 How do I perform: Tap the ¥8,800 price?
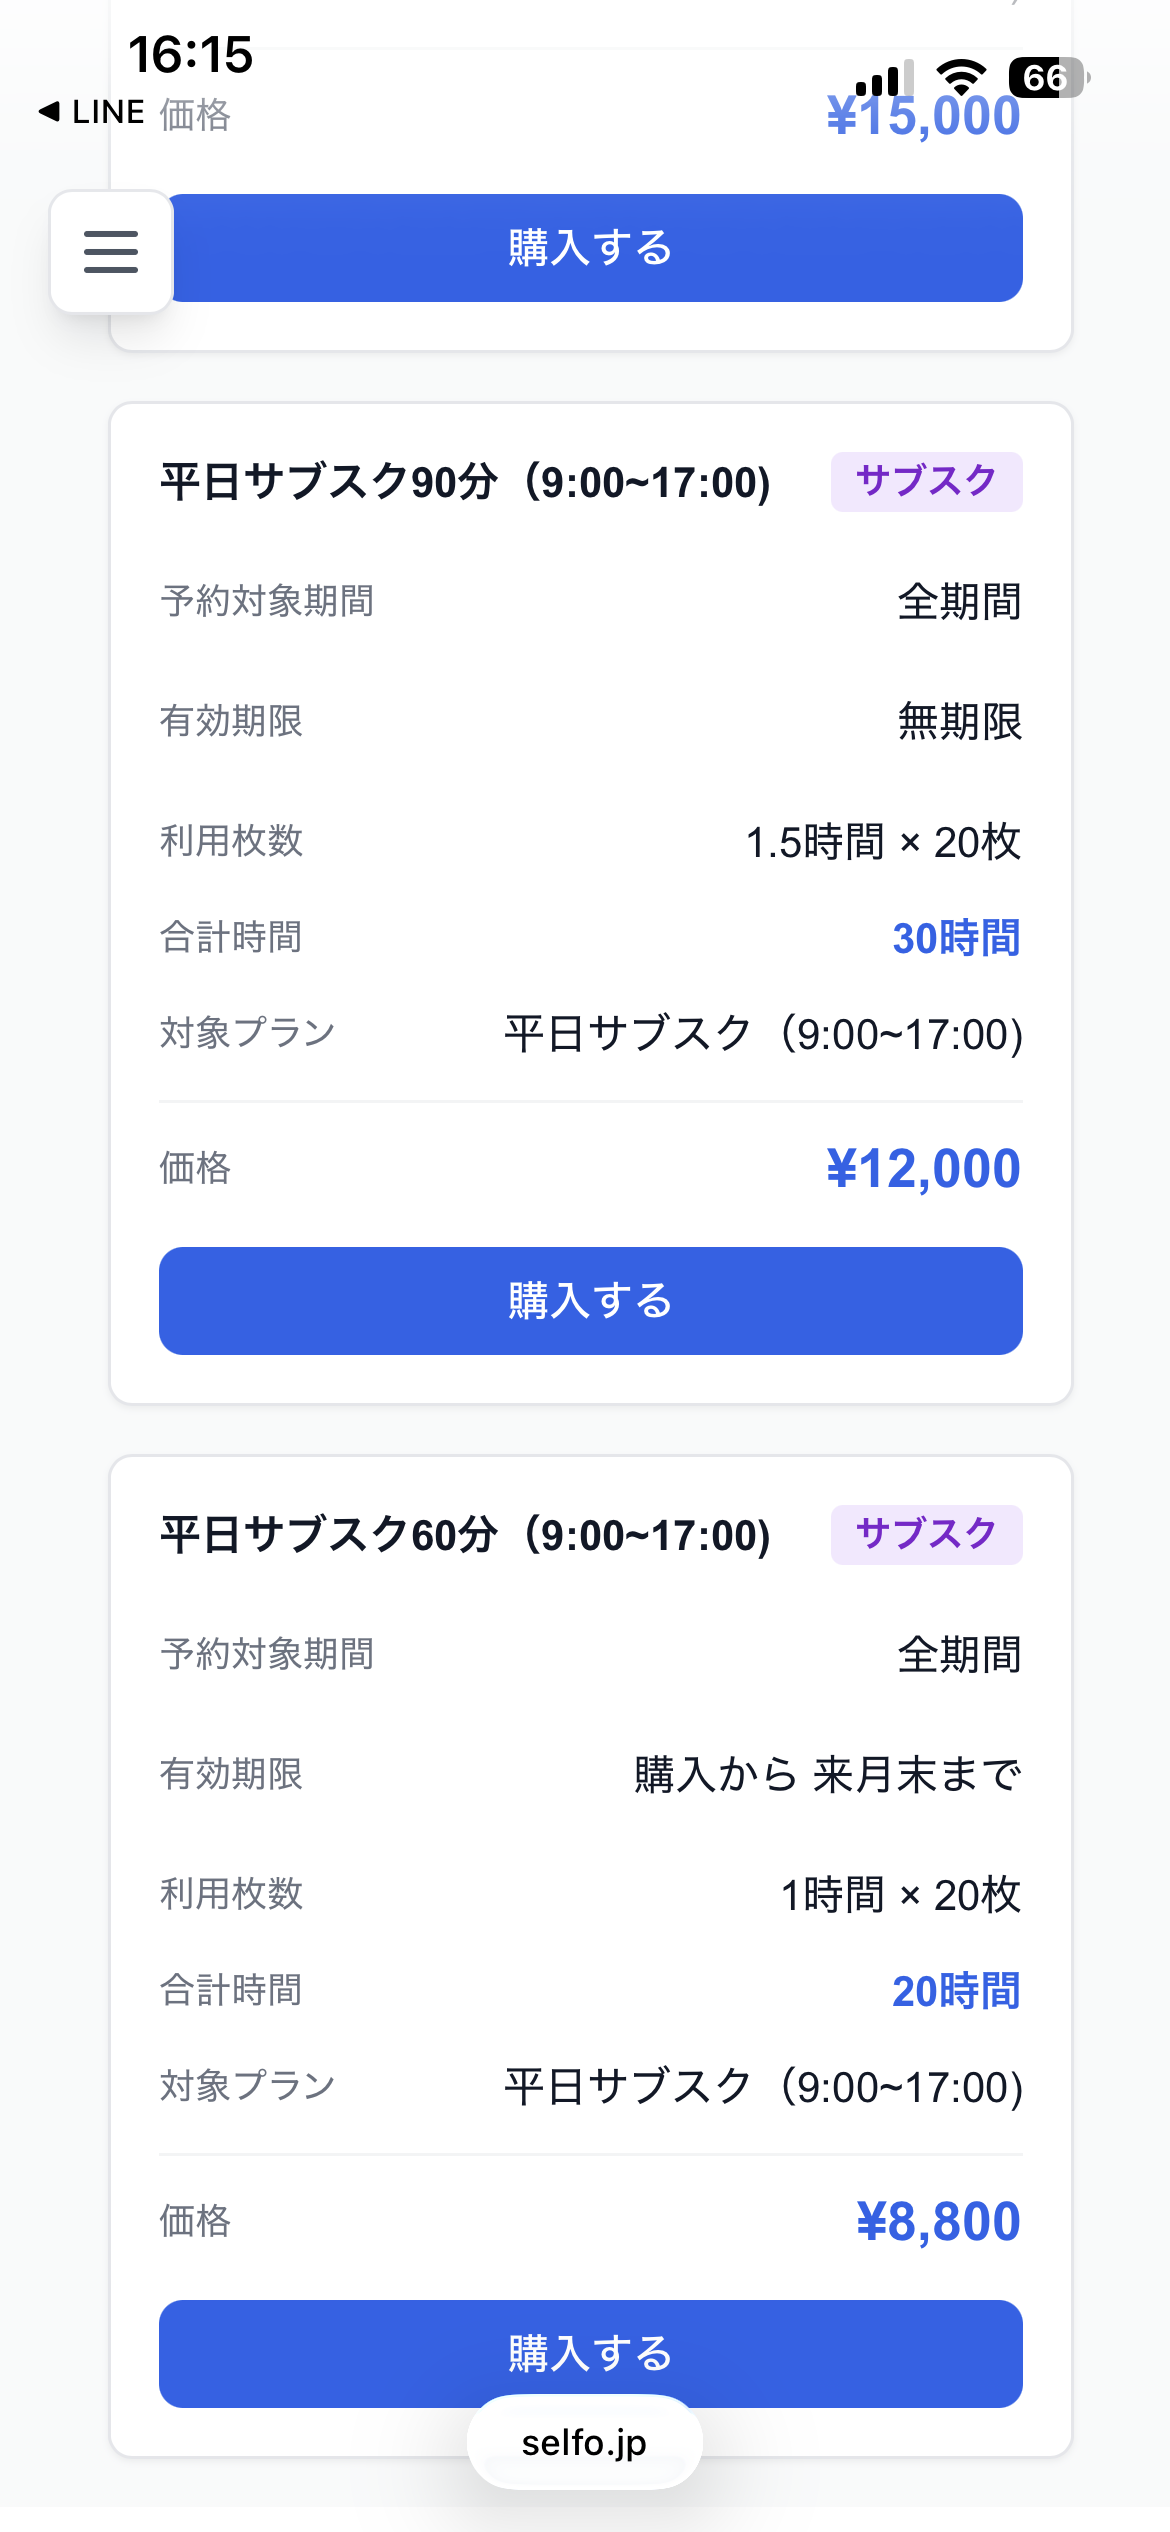click(938, 2221)
